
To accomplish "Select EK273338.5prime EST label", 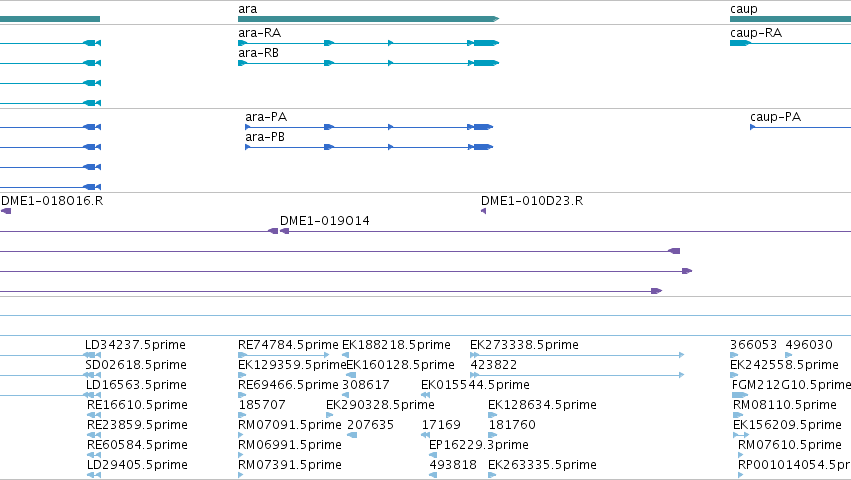I will coord(524,345).
